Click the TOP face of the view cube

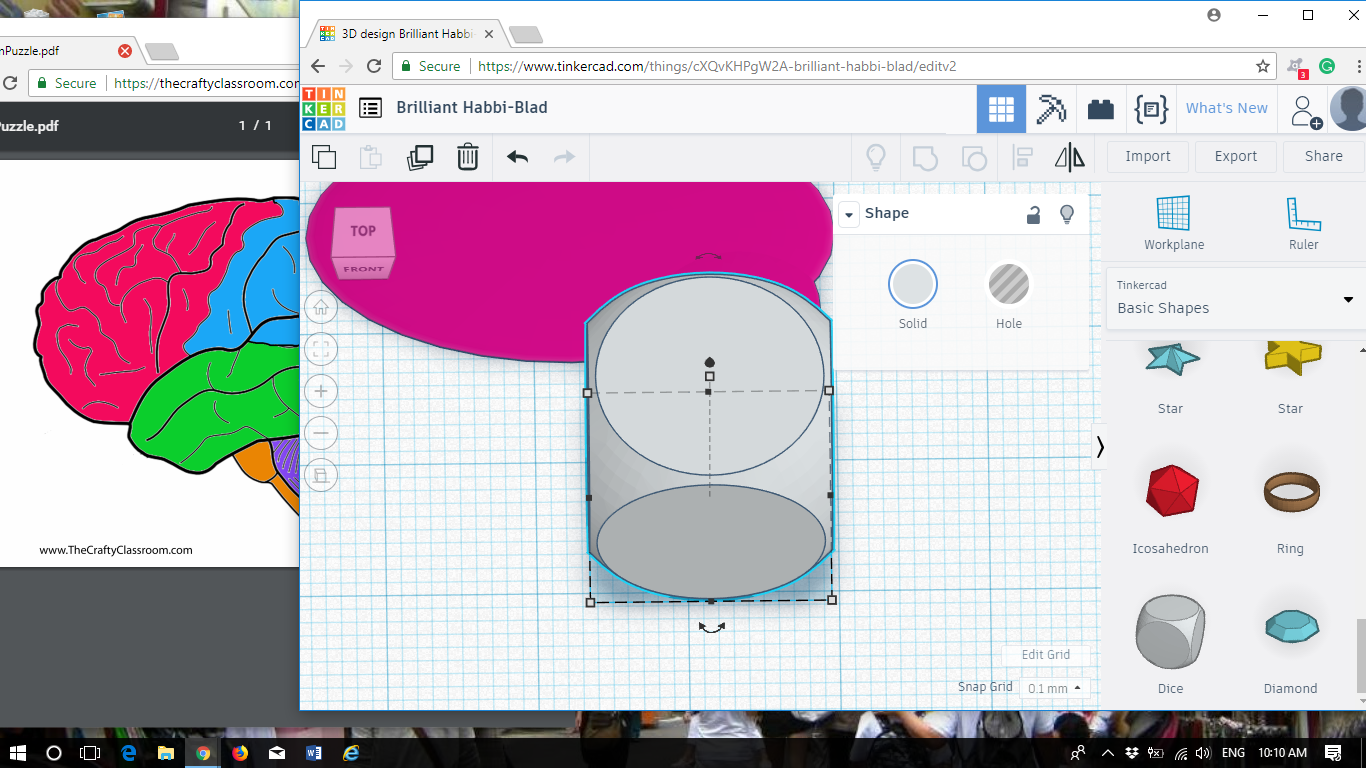pyautogui.click(x=363, y=231)
